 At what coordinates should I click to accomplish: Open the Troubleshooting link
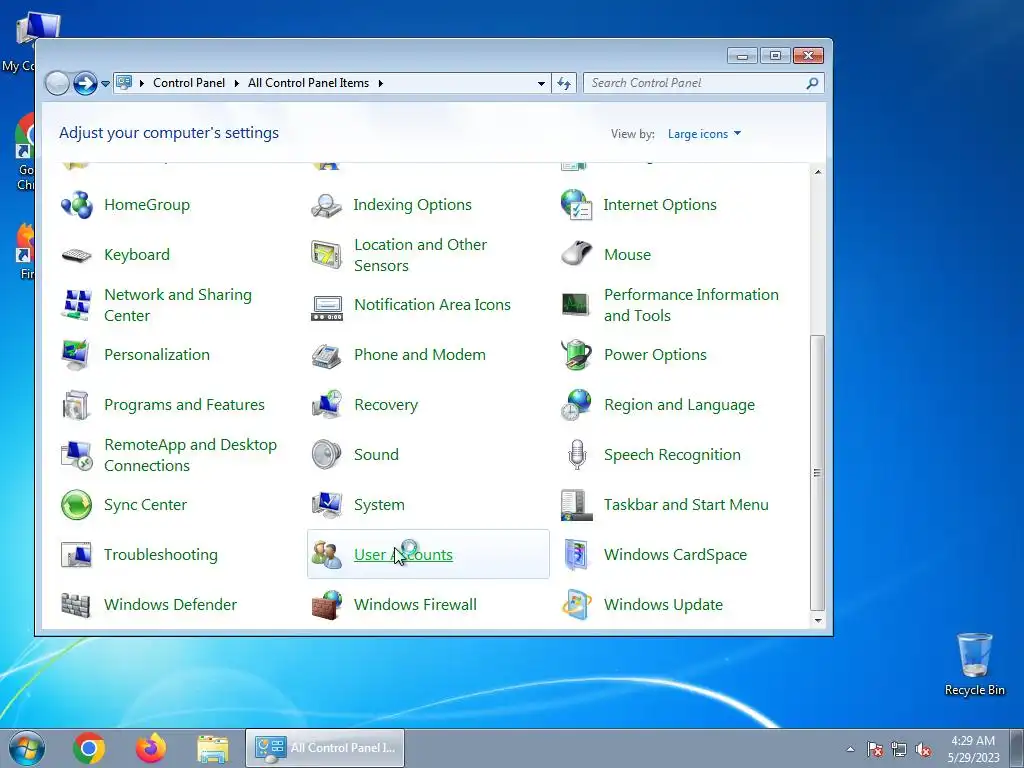(x=161, y=555)
